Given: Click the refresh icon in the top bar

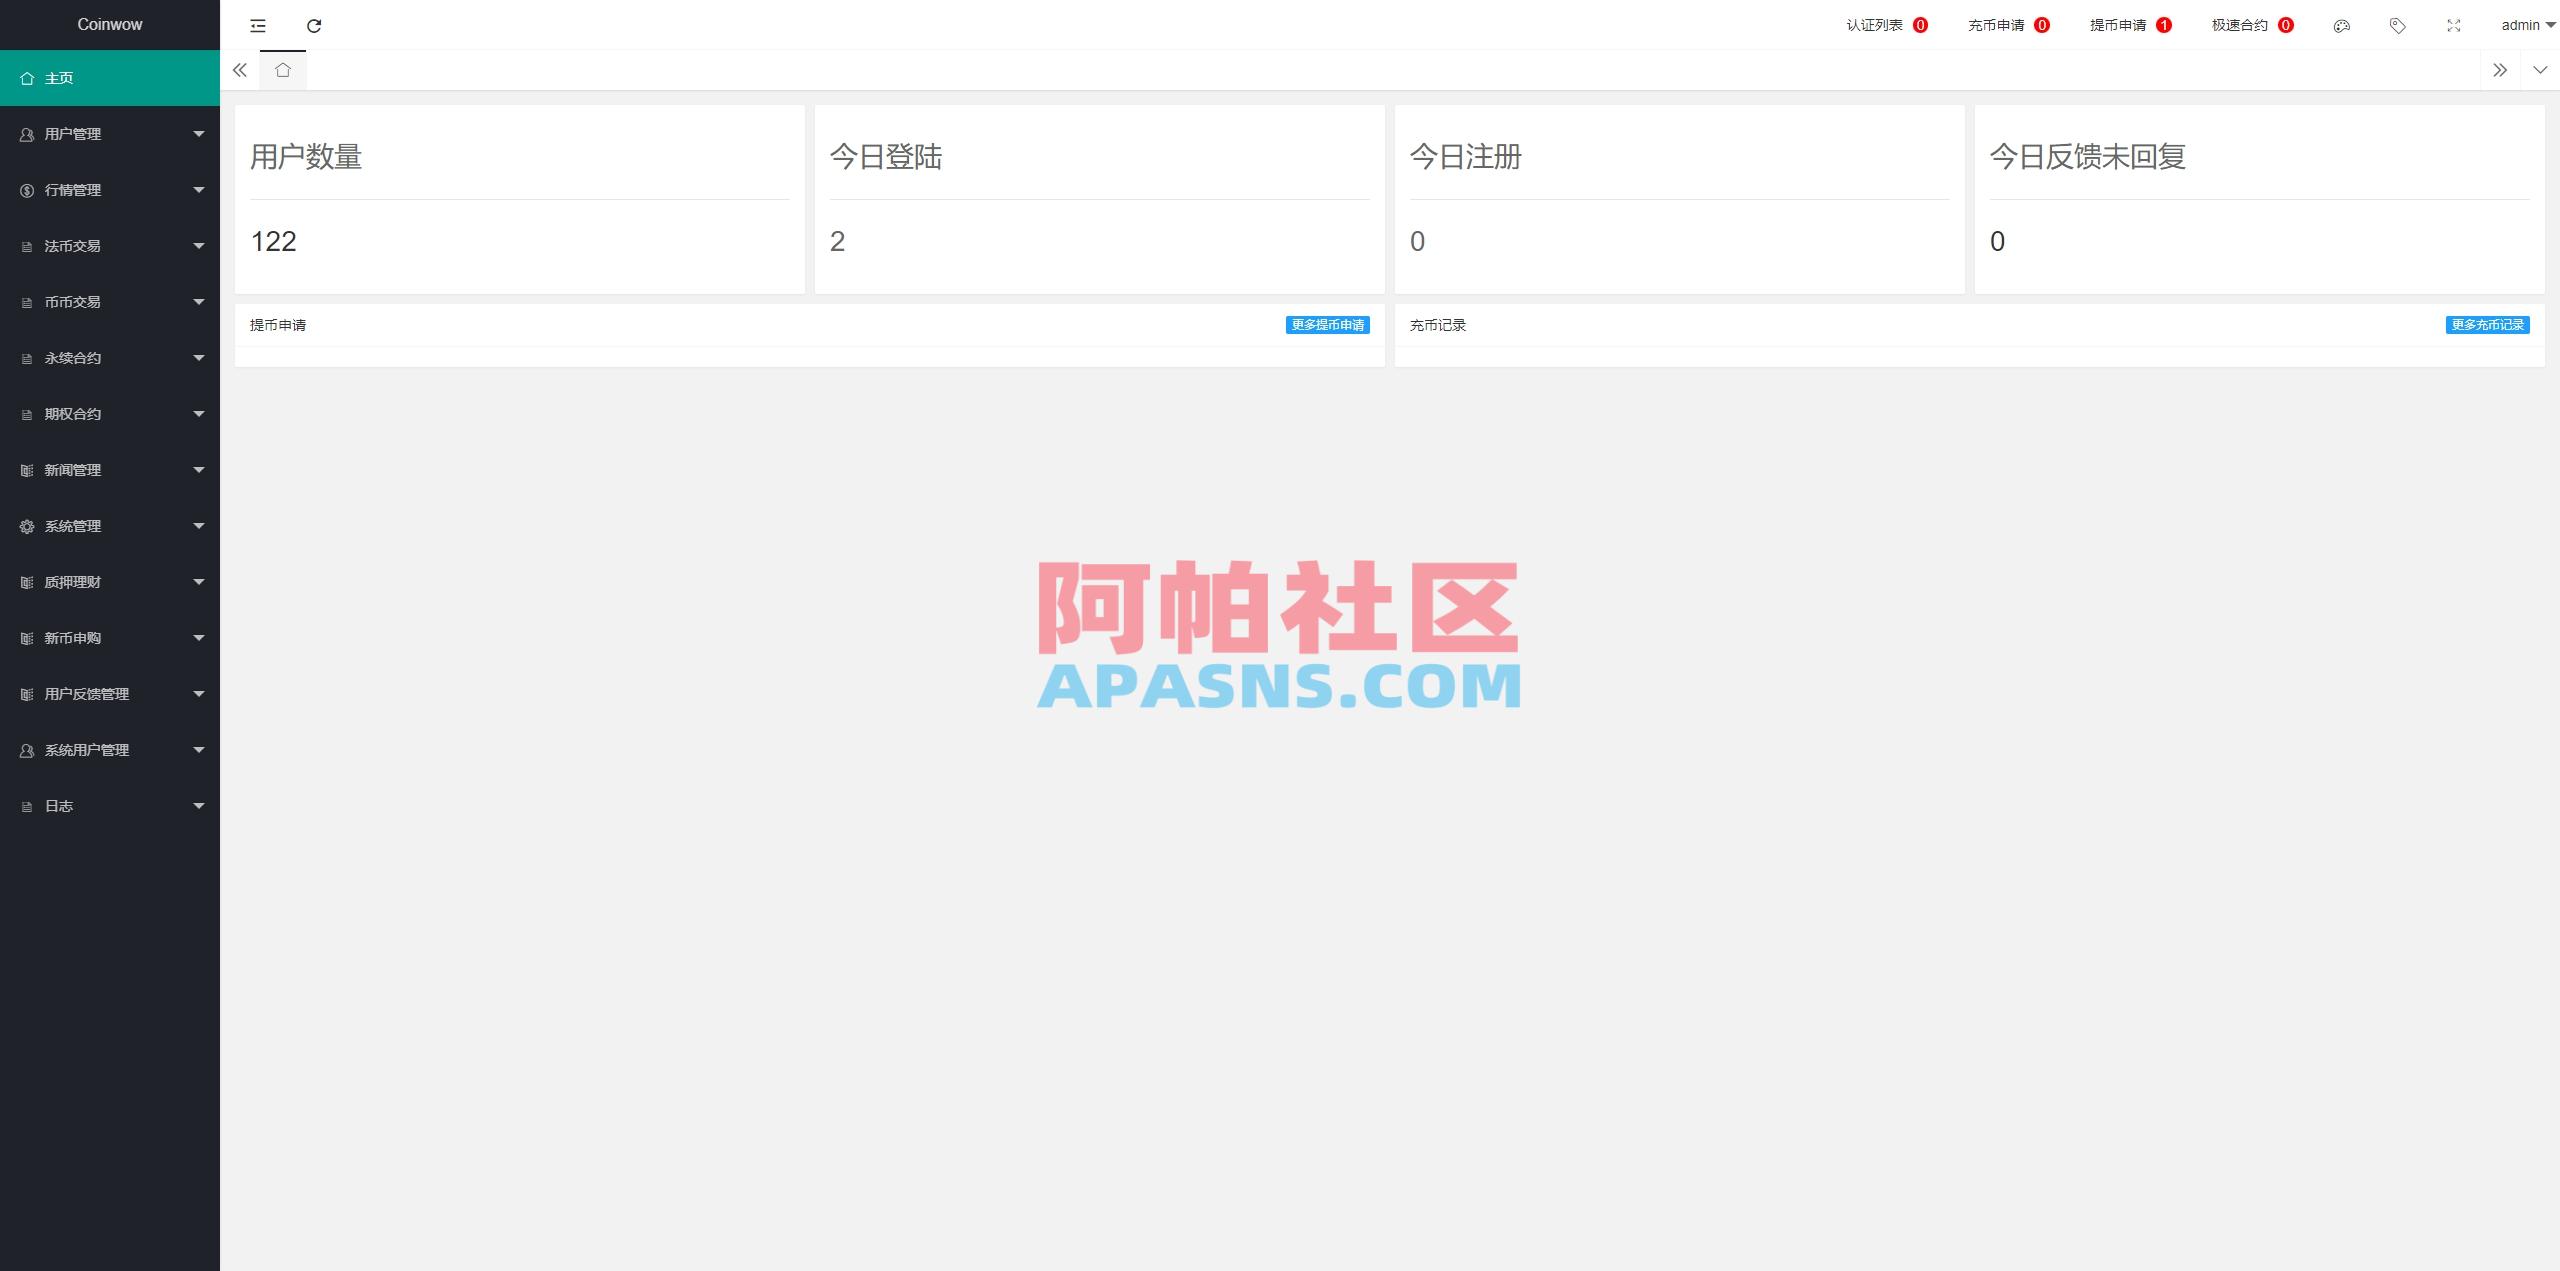Looking at the screenshot, I should tap(314, 25).
